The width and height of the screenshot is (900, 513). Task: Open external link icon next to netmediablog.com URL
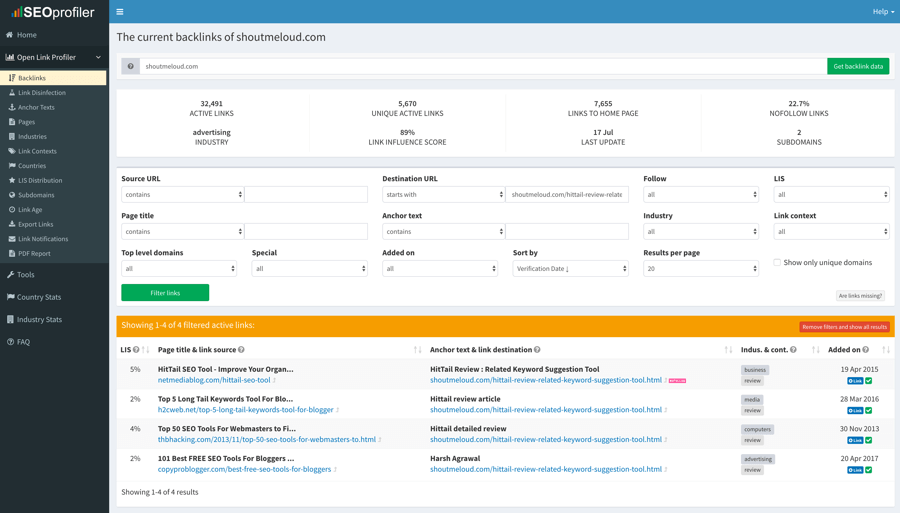(275, 381)
